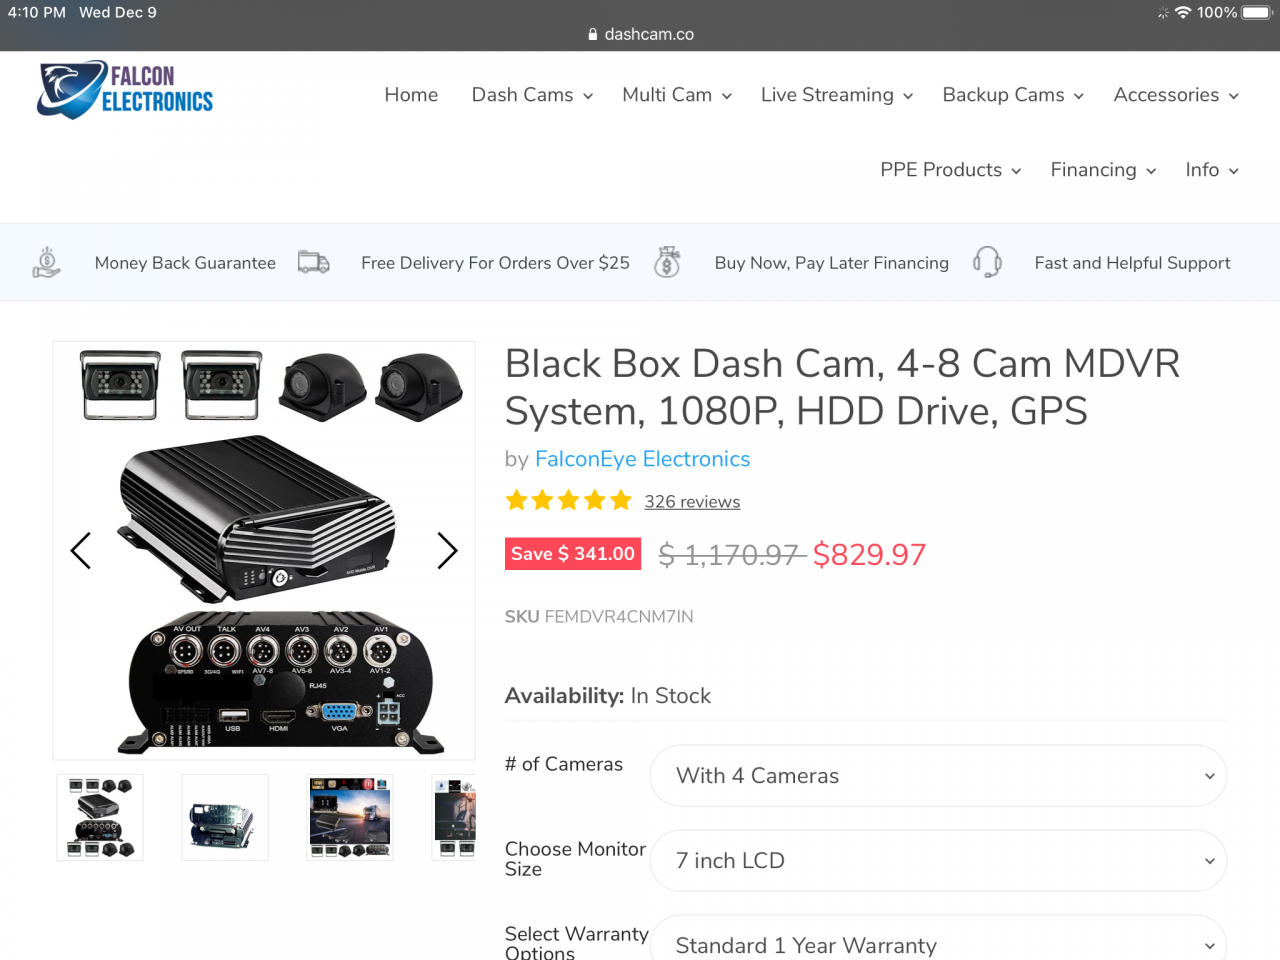Click the delivery truck icon
Viewport: 1280px width, 960px height.
314,262
